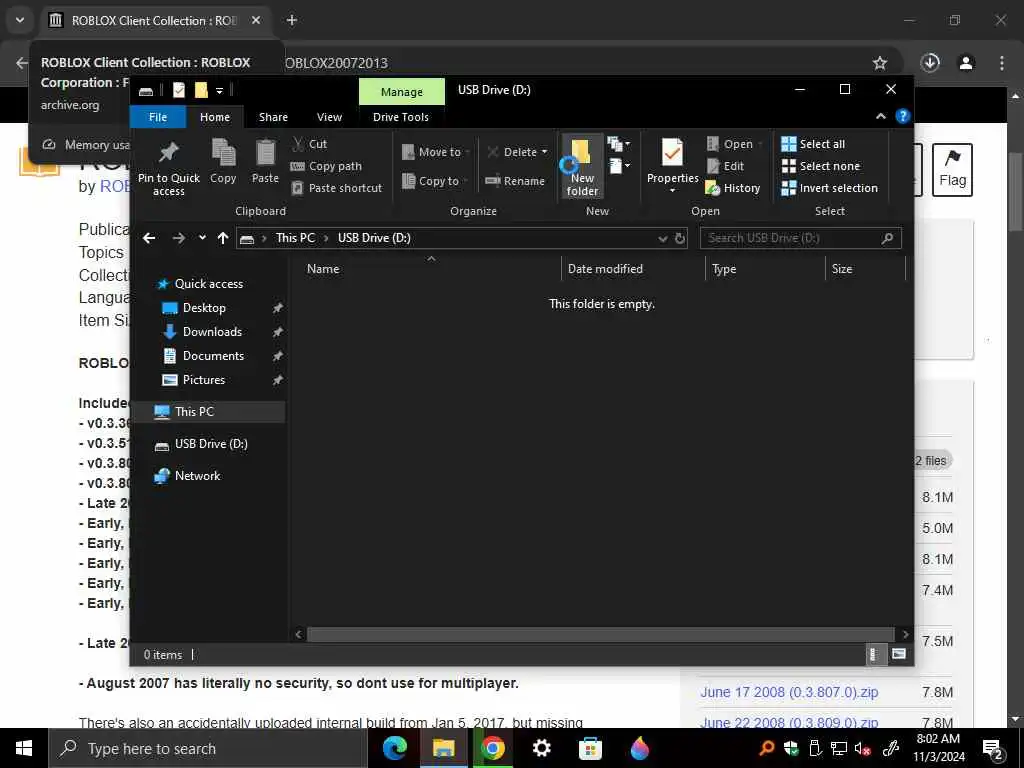The height and width of the screenshot is (768, 1024).
Task: Expand the Delete dropdown arrow
Action: pos(544,152)
